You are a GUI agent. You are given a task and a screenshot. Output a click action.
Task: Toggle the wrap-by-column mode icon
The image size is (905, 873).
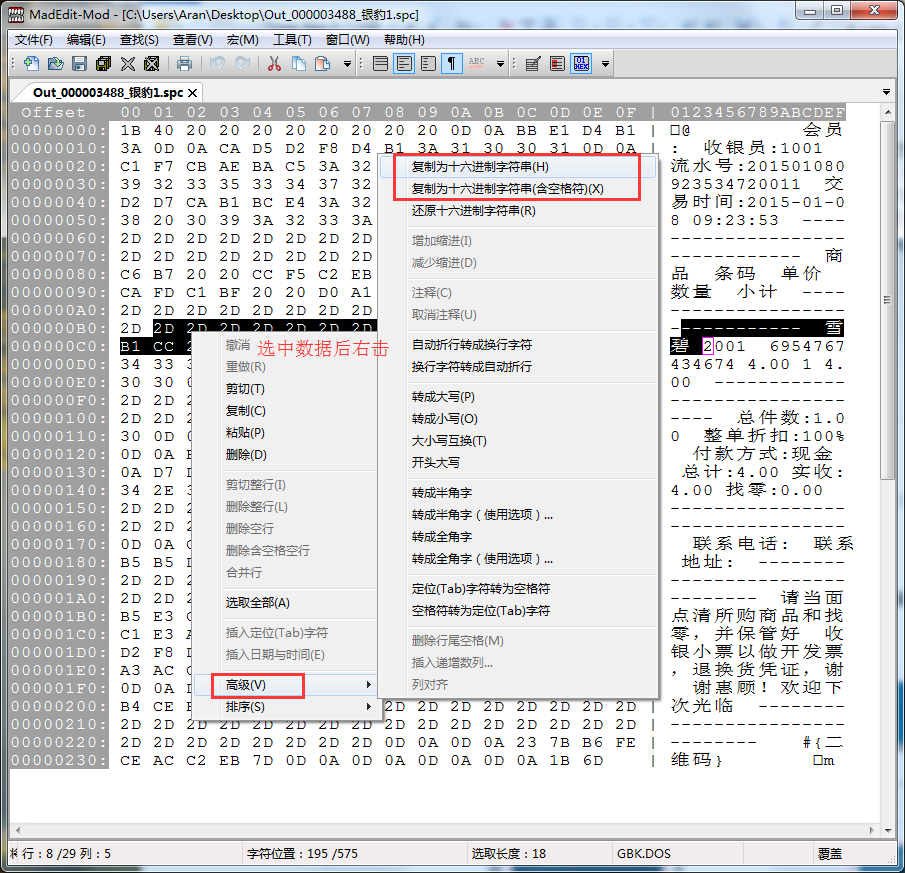coord(428,63)
